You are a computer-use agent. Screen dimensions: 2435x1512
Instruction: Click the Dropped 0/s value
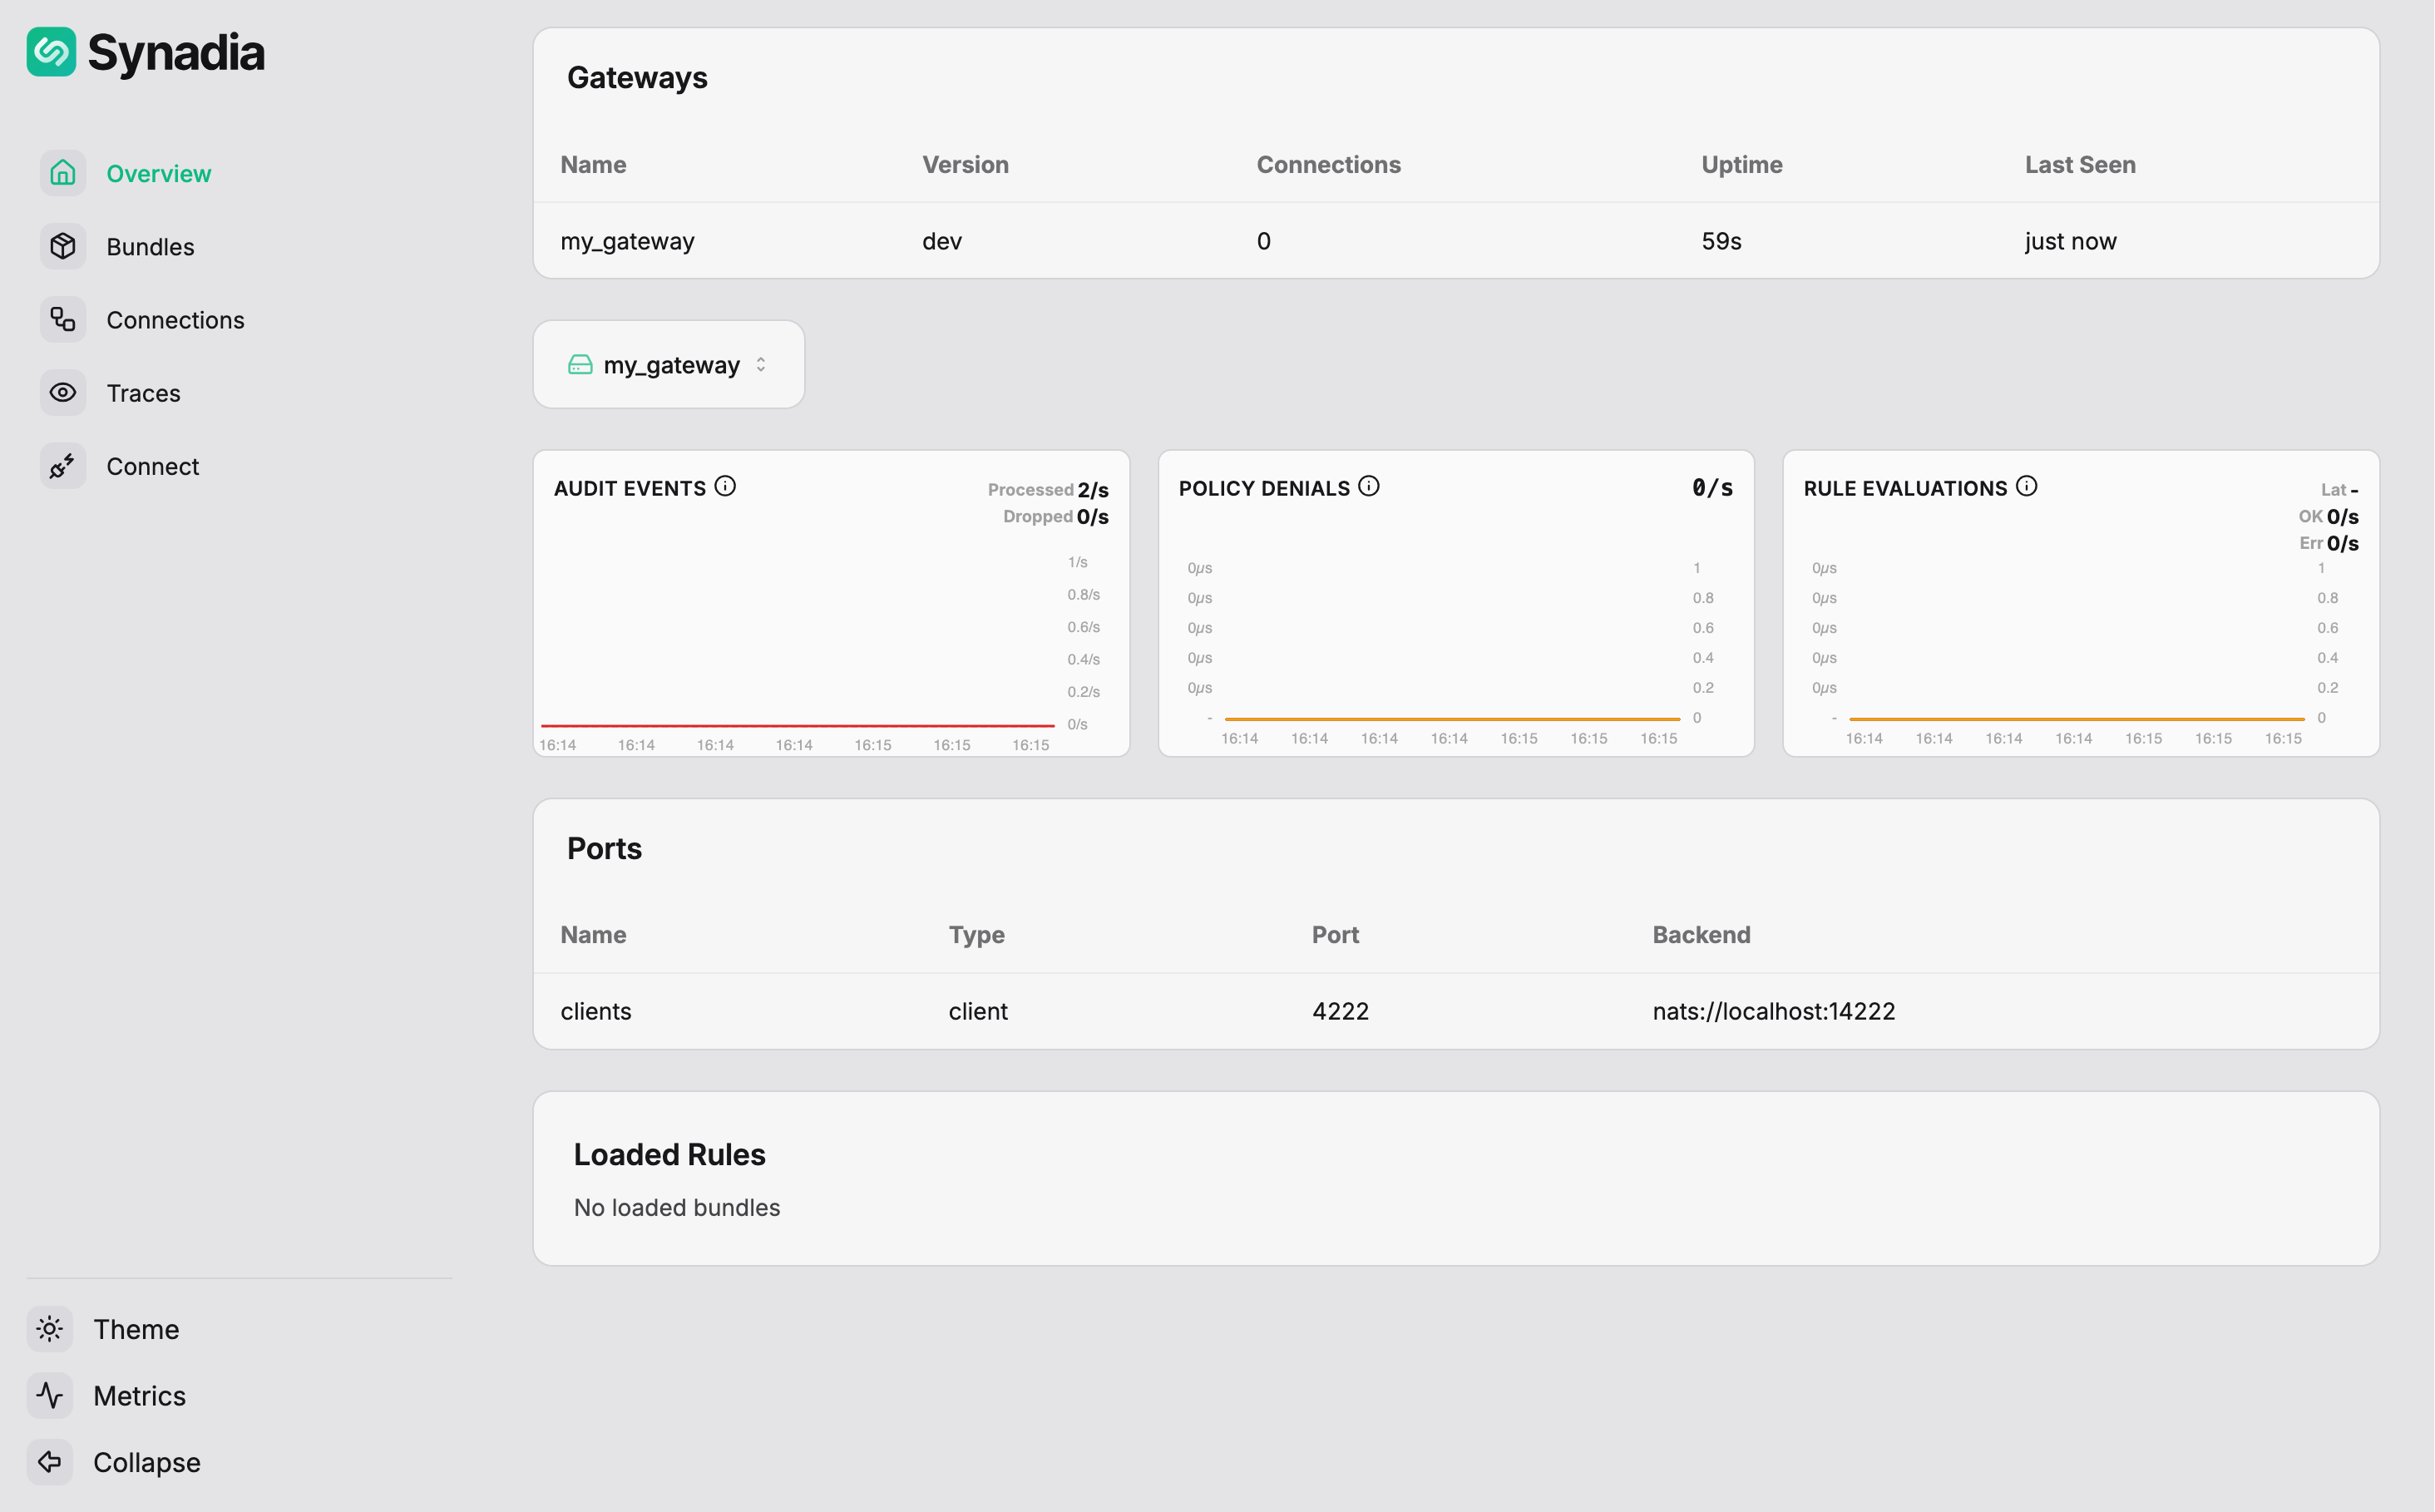click(1093, 517)
